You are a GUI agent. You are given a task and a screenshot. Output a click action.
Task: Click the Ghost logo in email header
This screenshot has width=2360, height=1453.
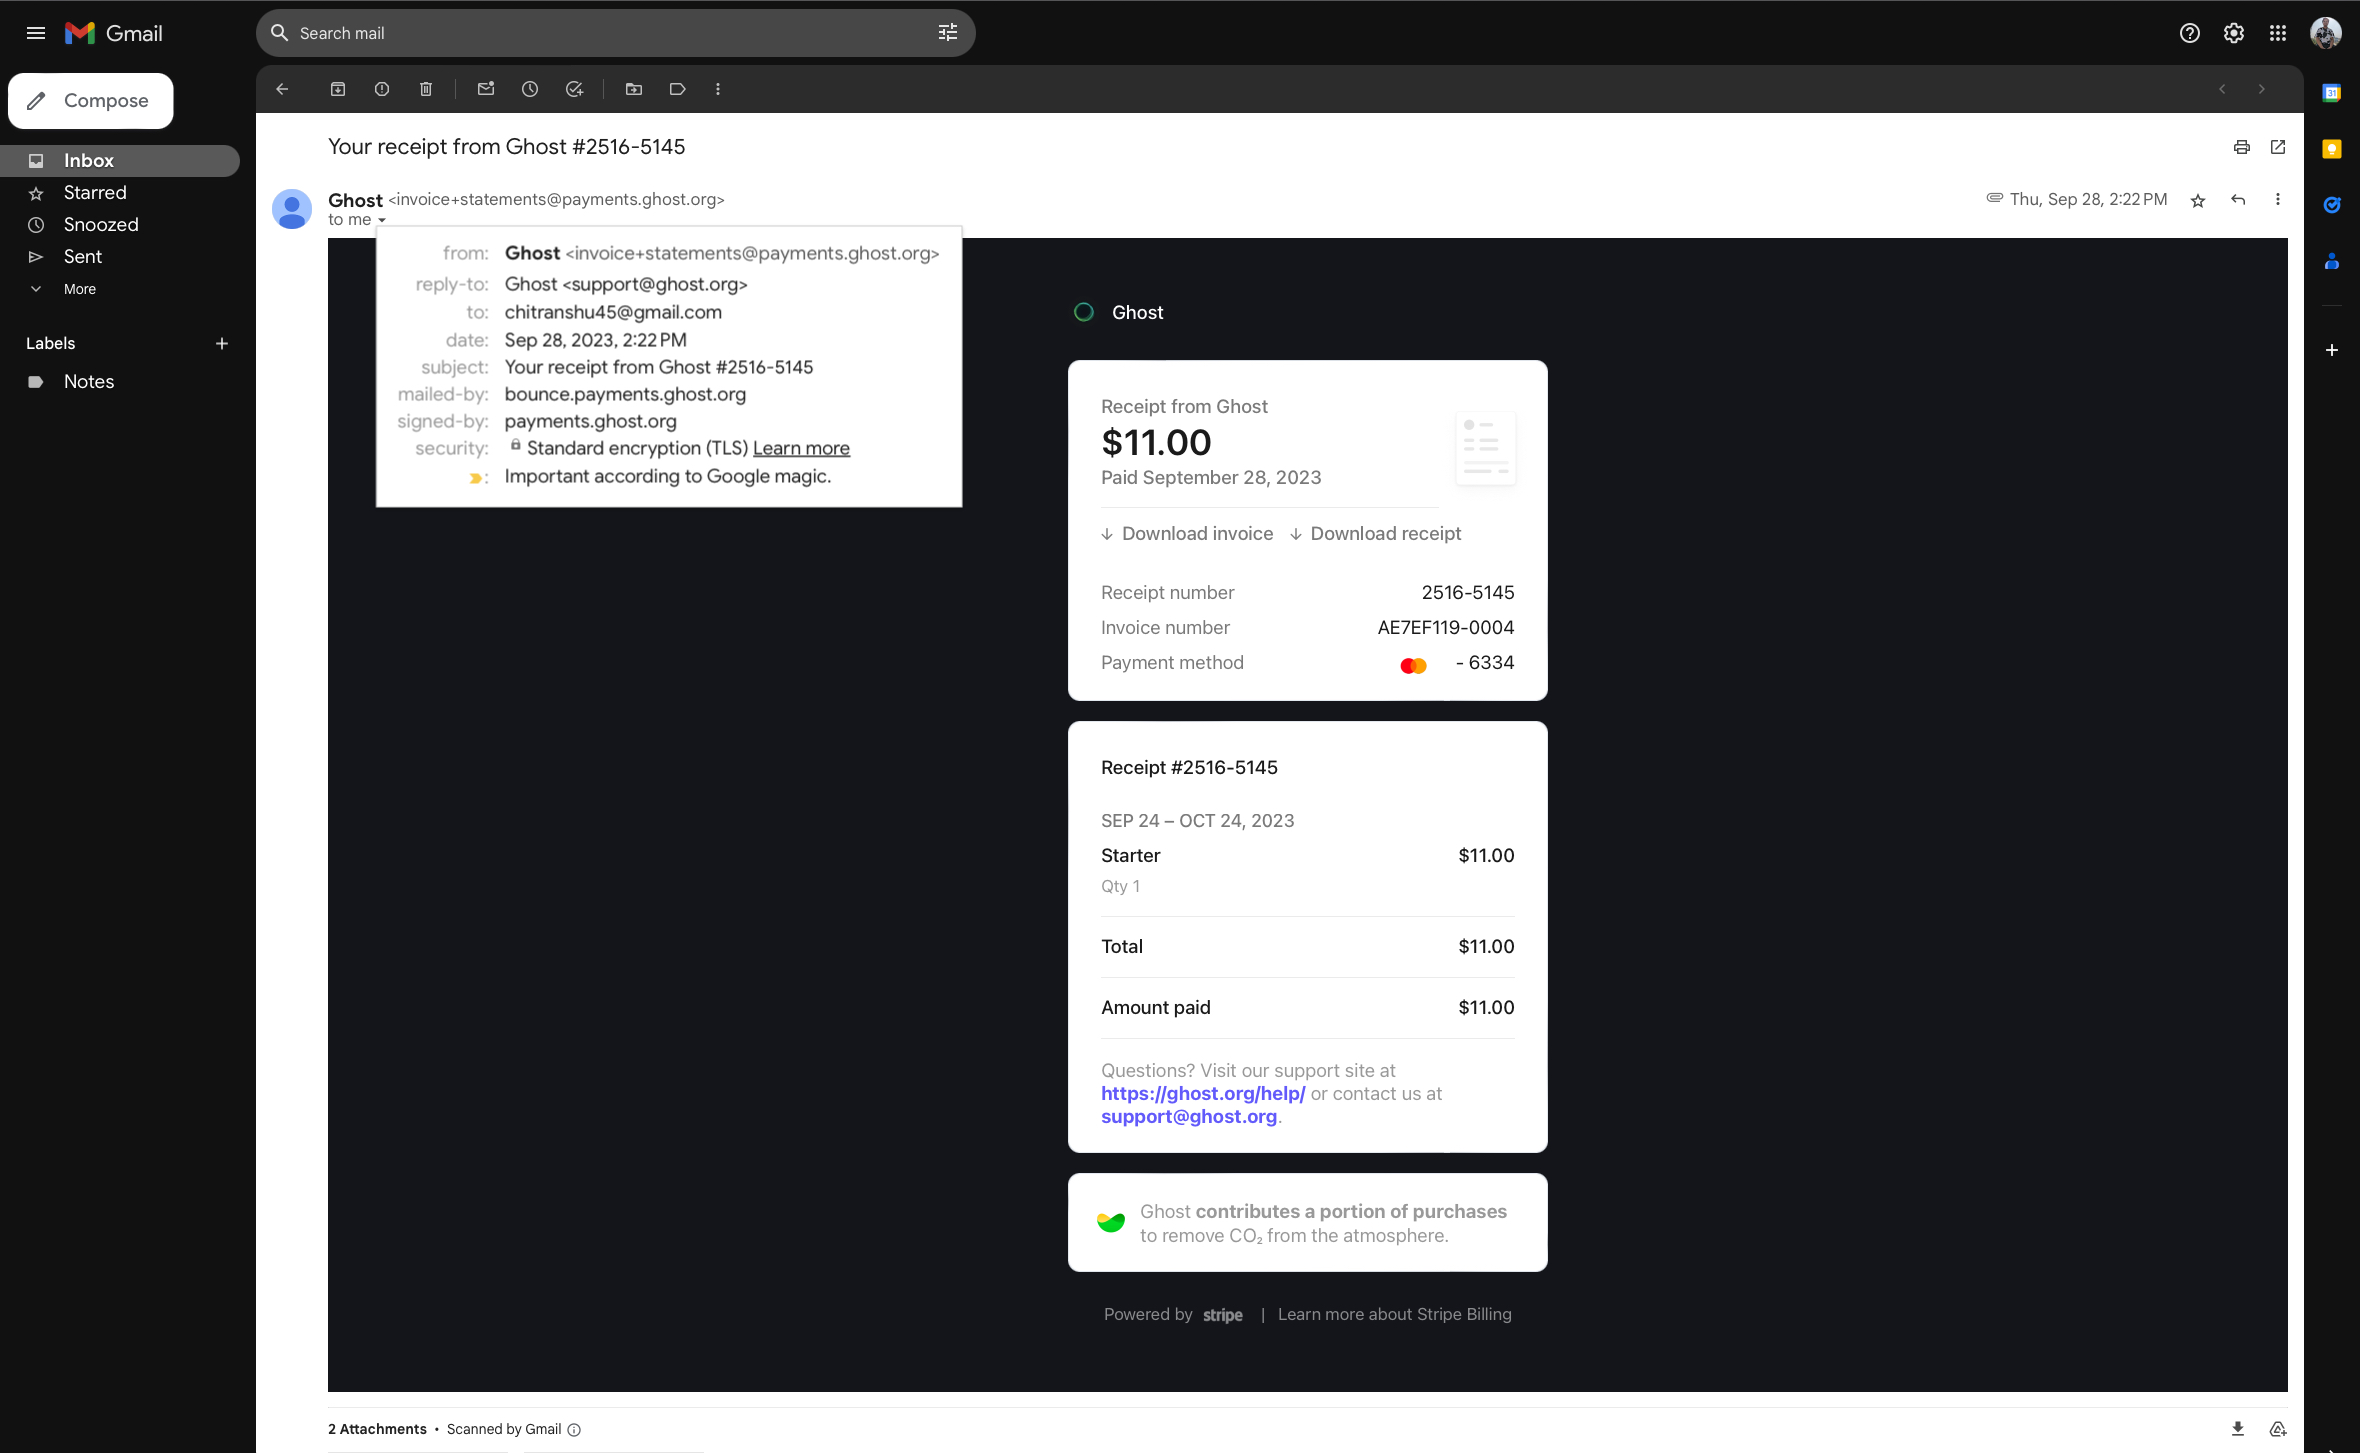(x=1083, y=312)
